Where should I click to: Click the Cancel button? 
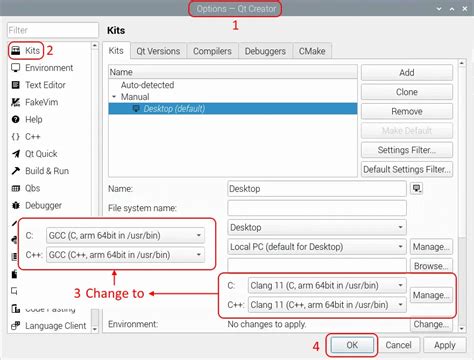coord(398,345)
